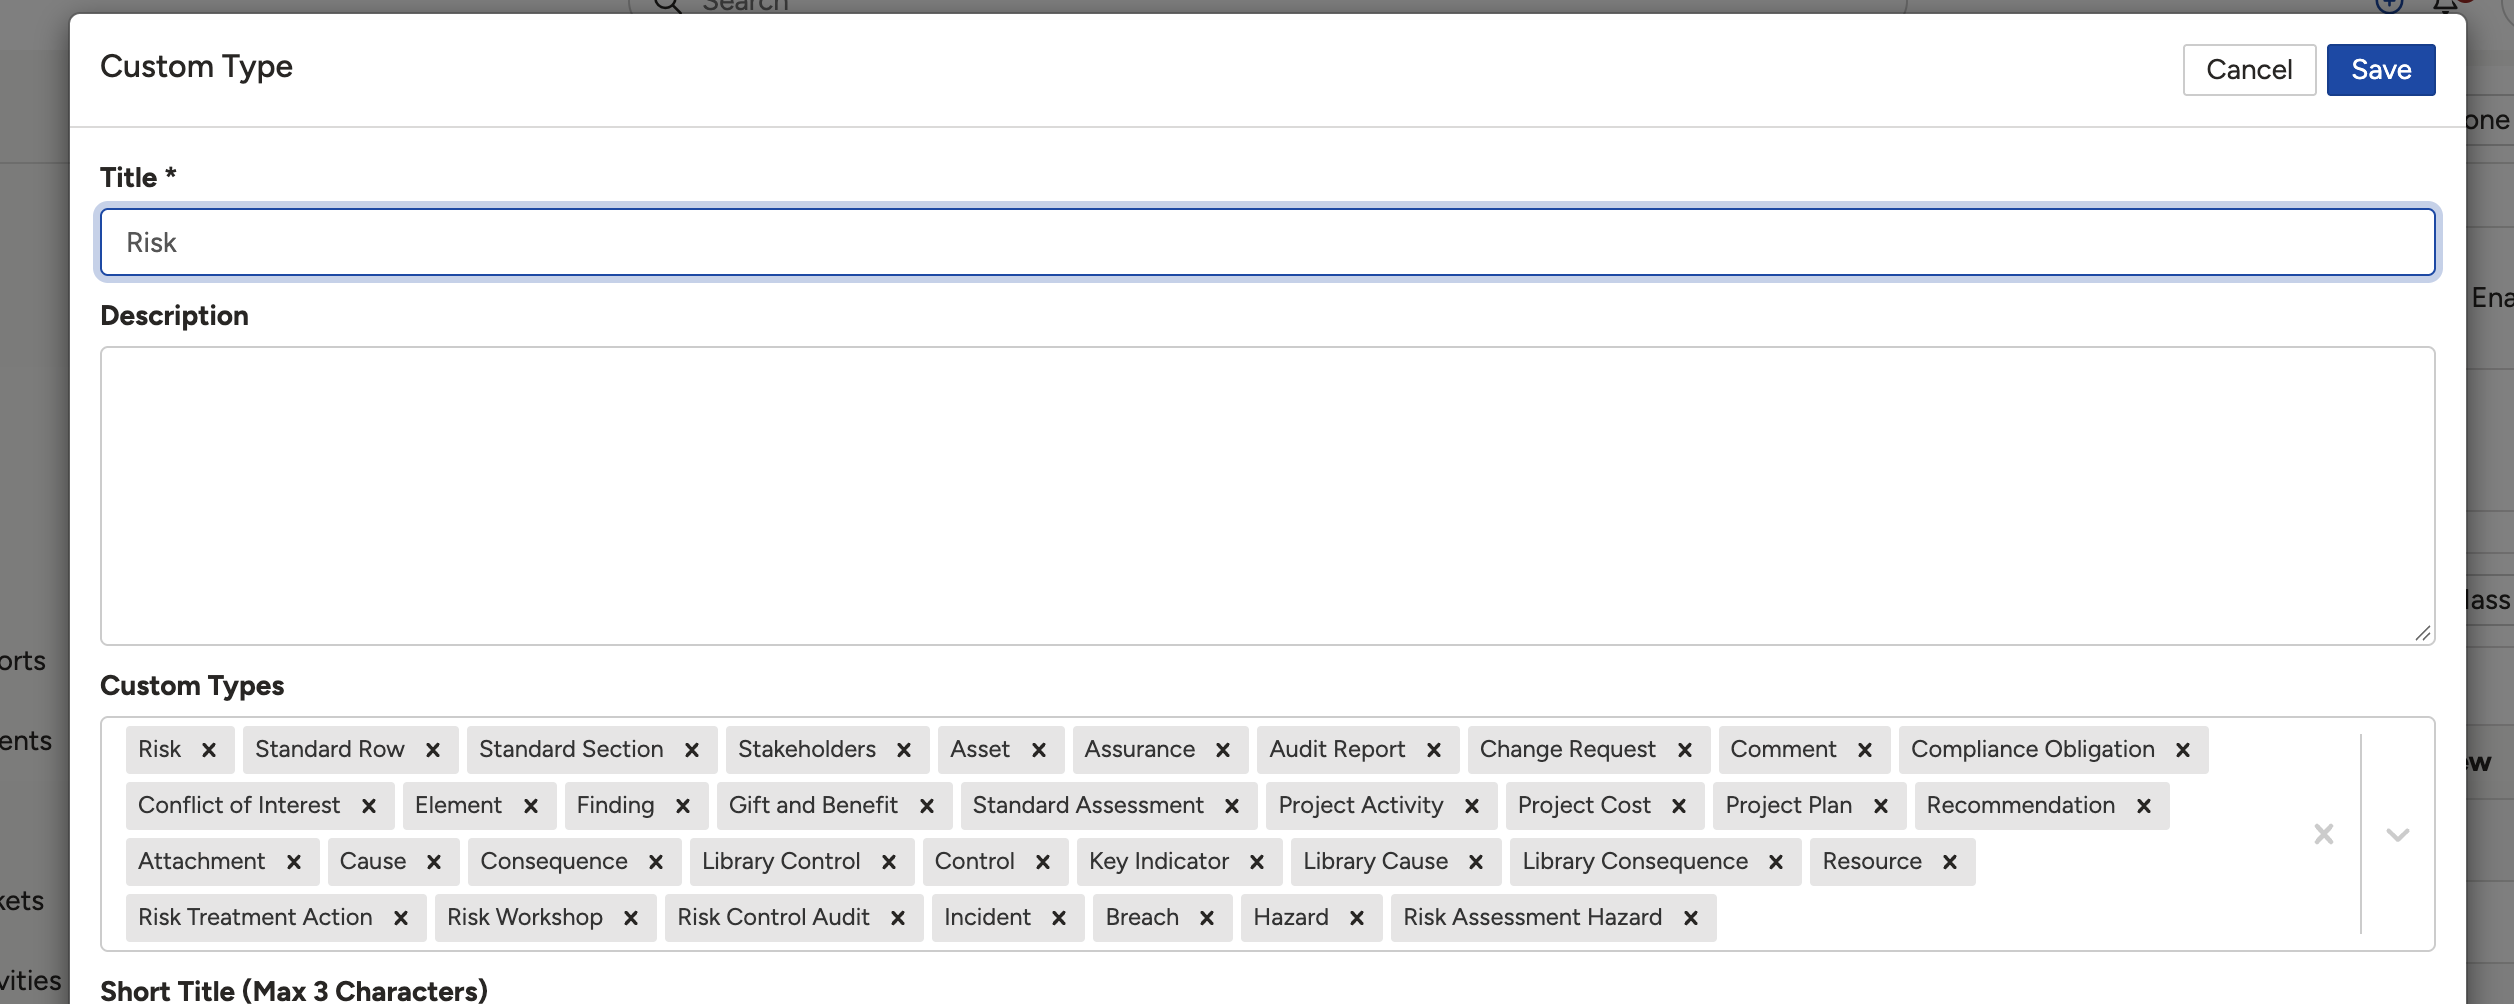Remove the Library Control tag
Viewport: 2514px width, 1004px height.
[x=889, y=862]
